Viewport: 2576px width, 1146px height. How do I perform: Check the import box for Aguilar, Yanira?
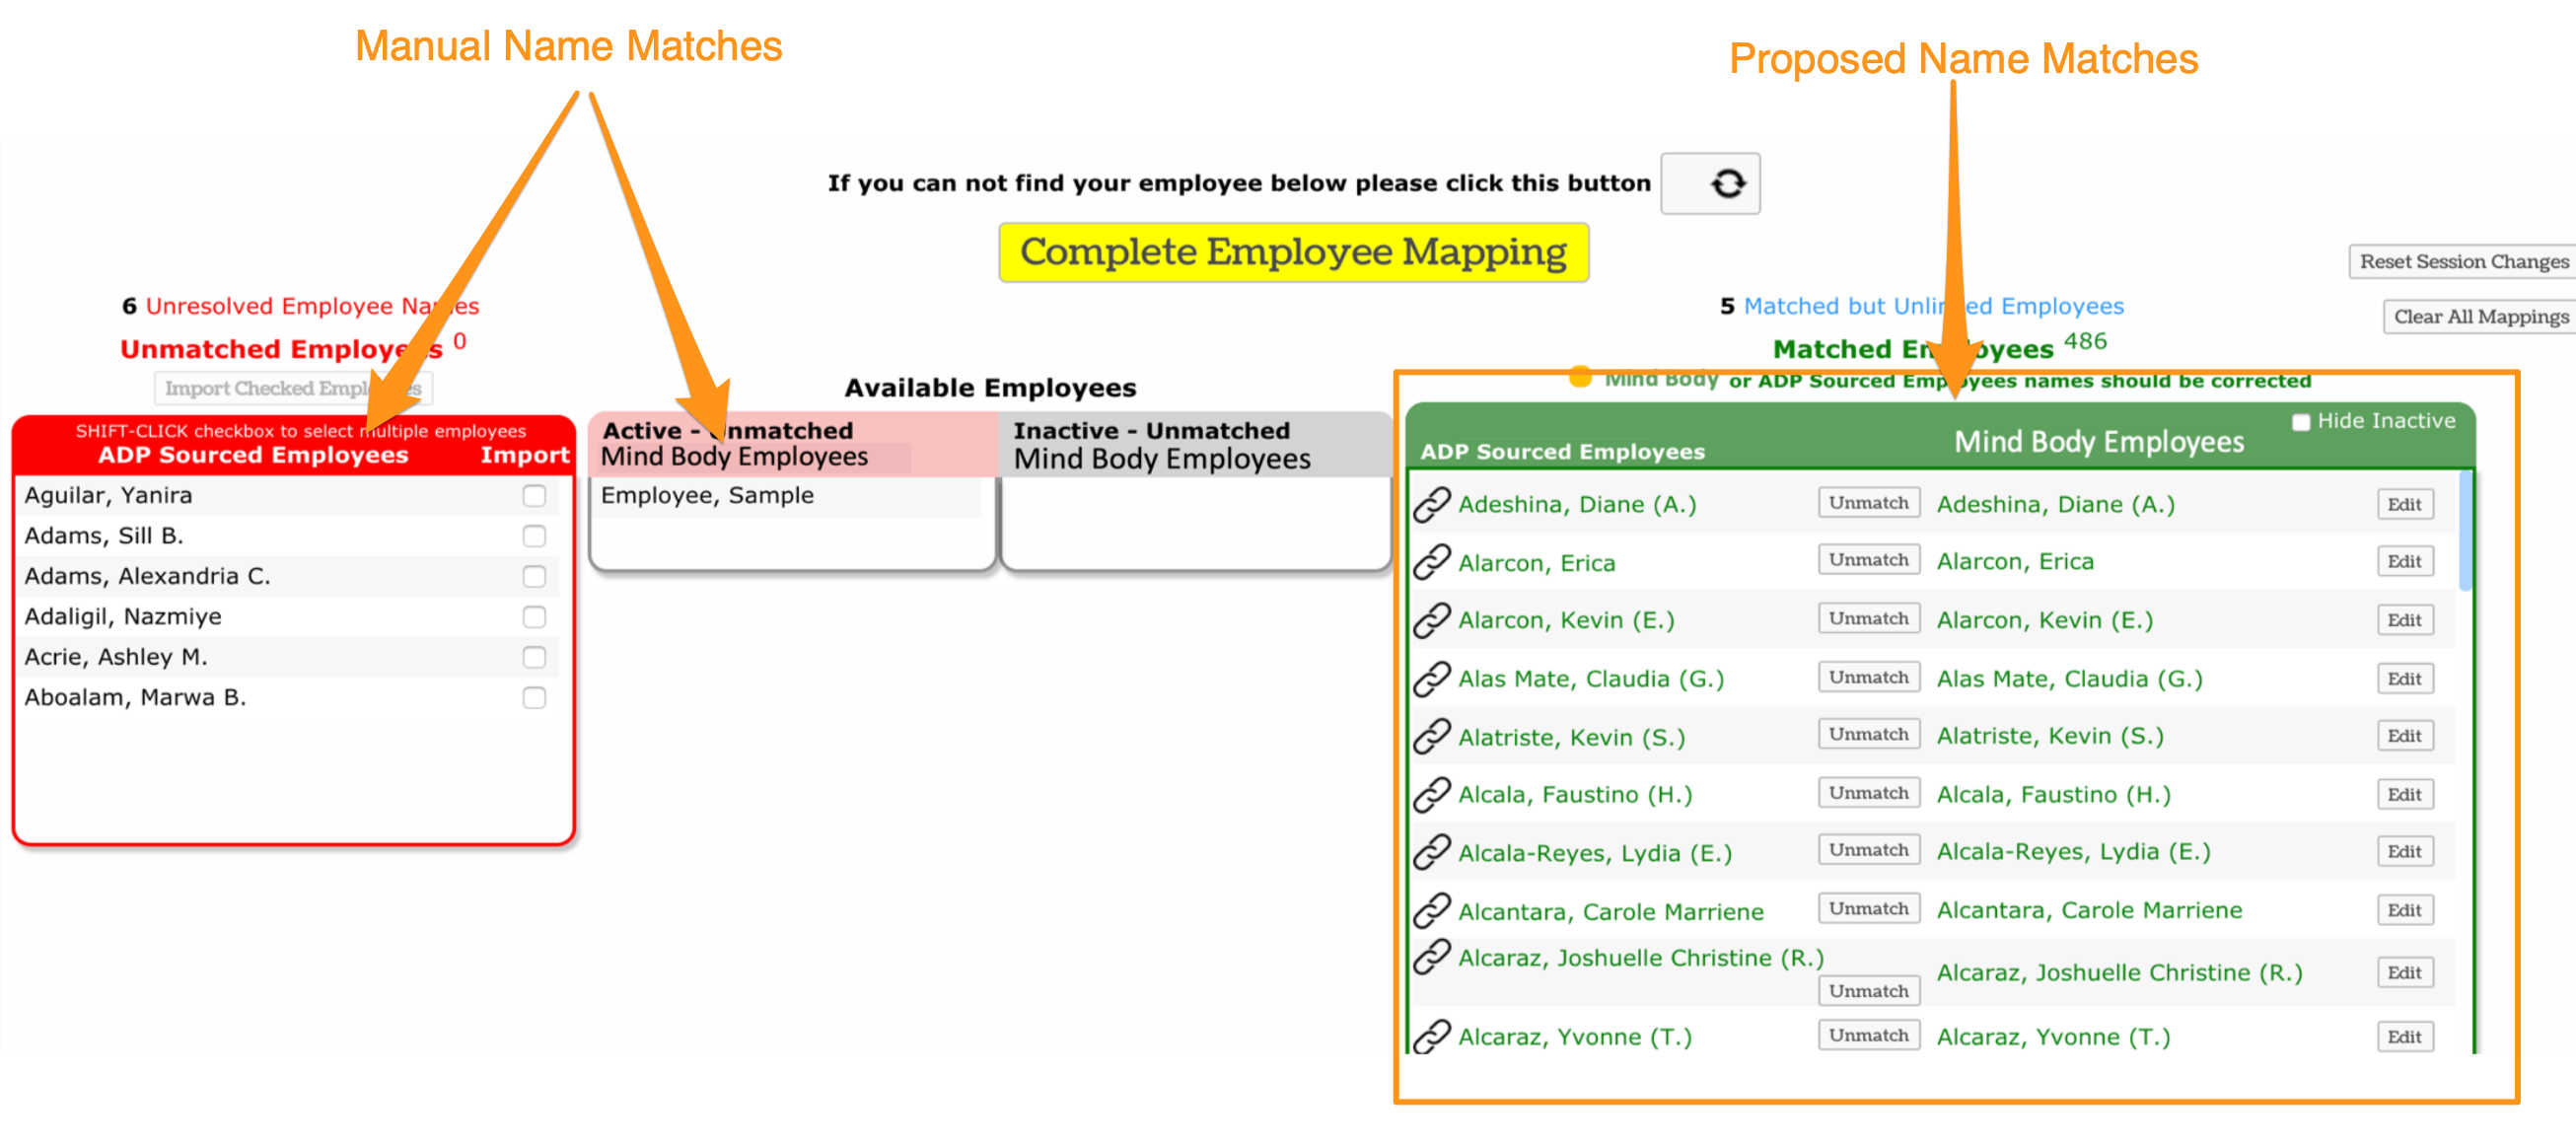[534, 496]
